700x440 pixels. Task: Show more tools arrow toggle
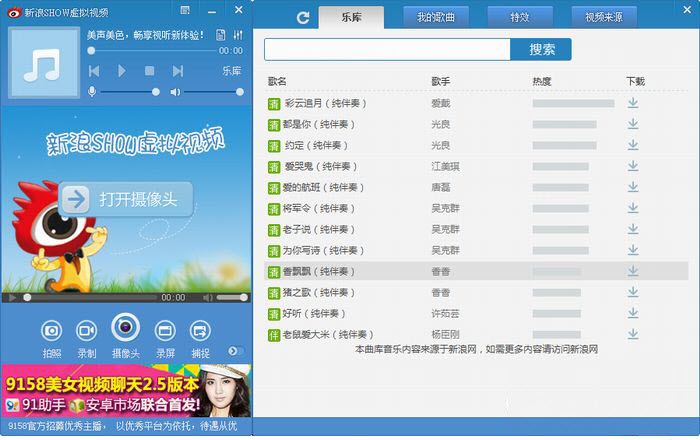coord(236,351)
